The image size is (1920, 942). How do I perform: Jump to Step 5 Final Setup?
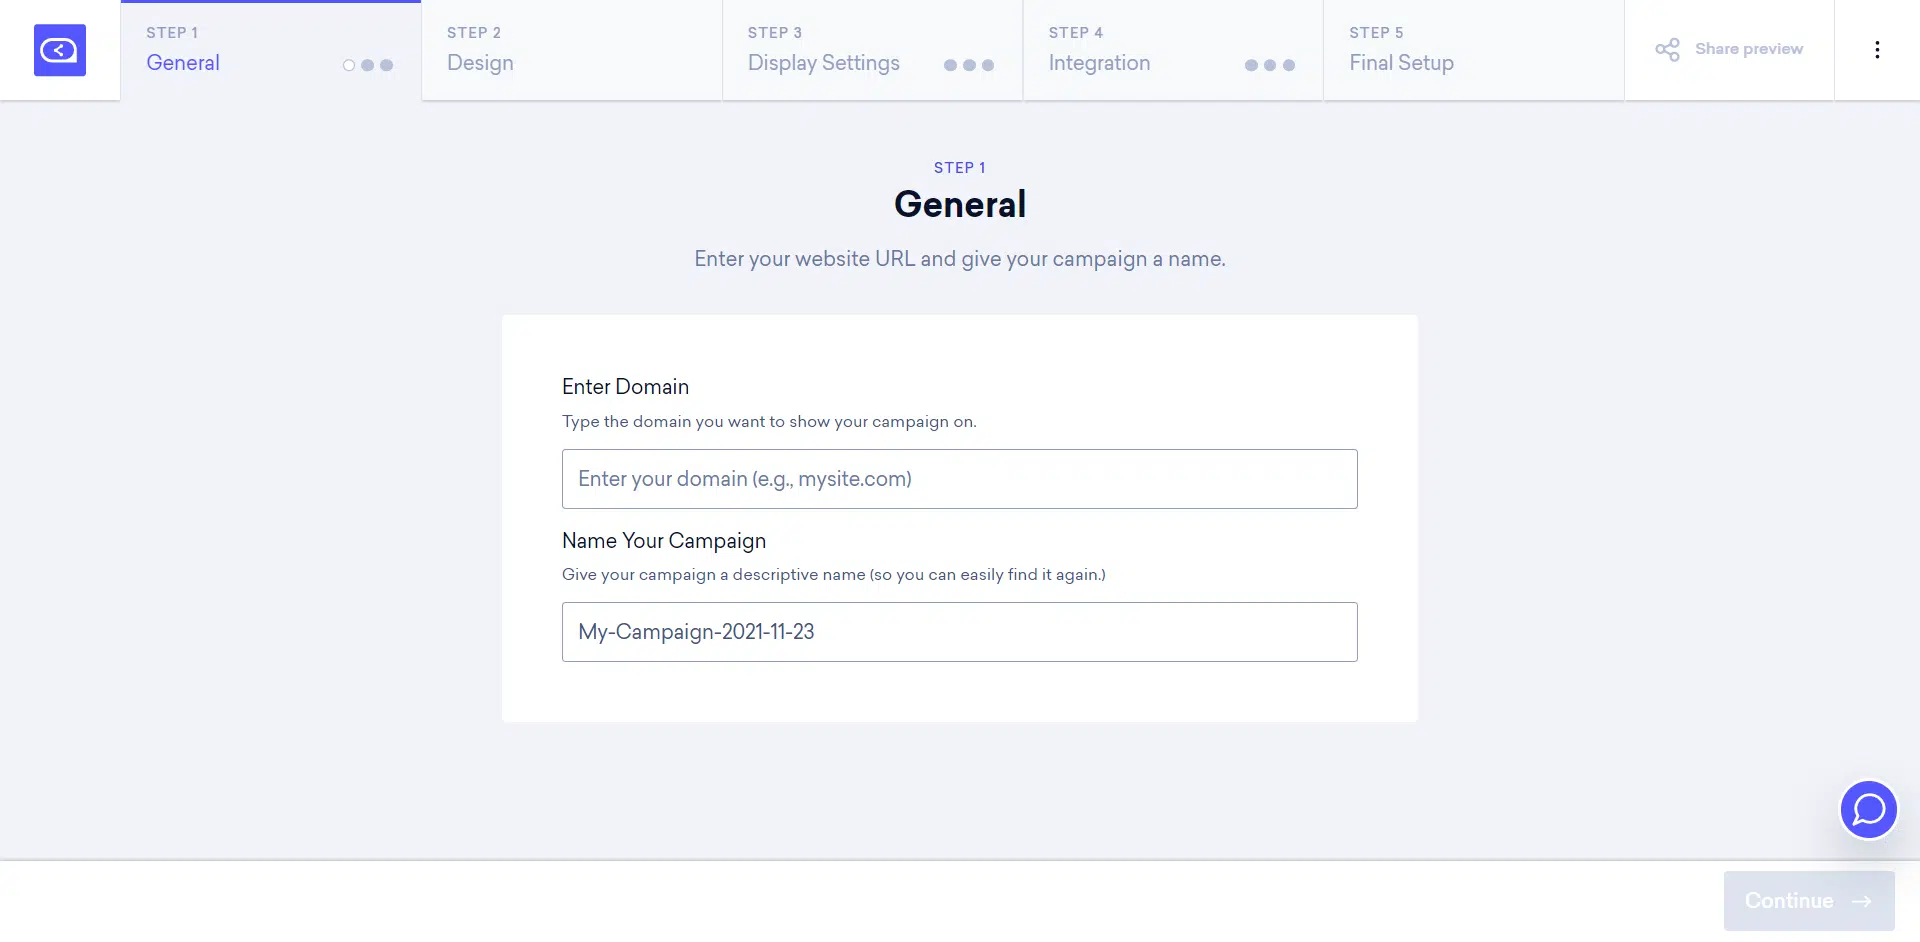click(1401, 62)
